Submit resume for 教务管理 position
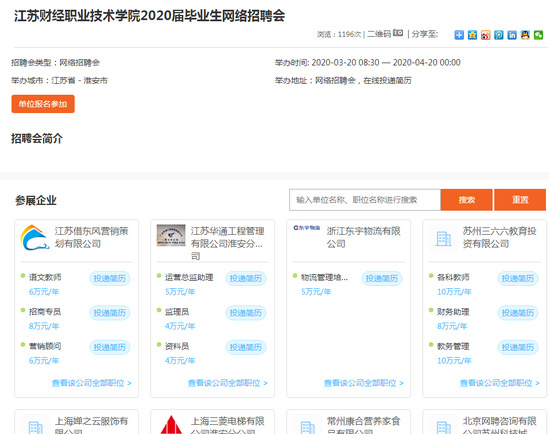The image size is (549, 434). [x=518, y=347]
